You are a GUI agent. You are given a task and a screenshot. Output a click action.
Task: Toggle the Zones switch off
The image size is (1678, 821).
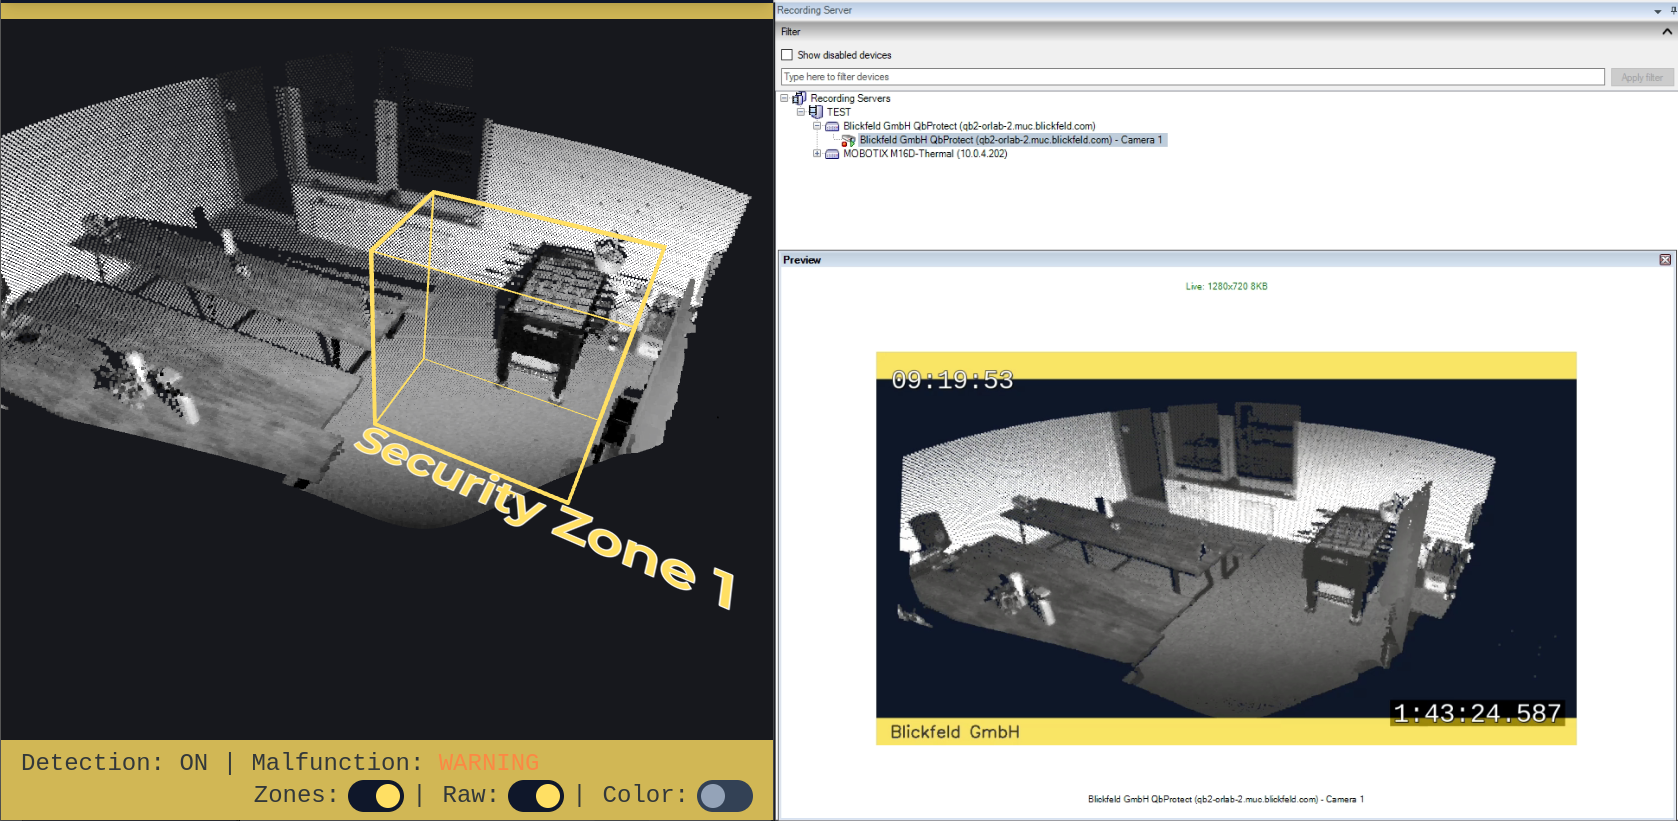pos(376,796)
